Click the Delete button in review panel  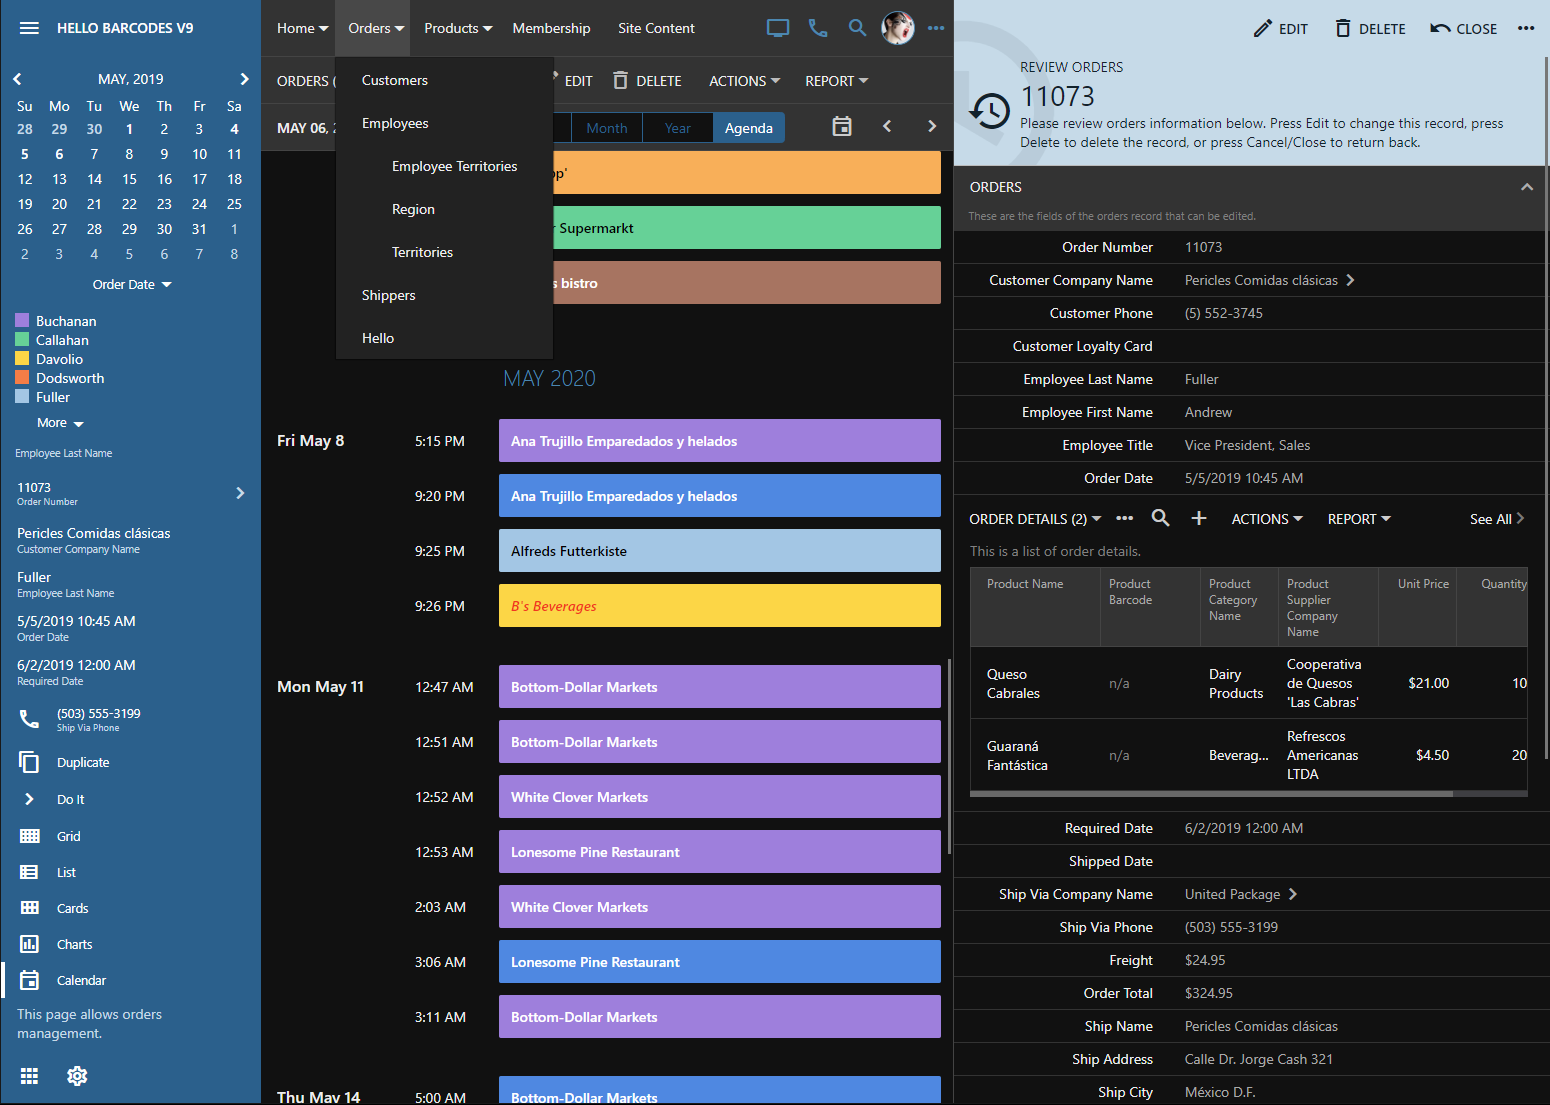click(x=1370, y=29)
